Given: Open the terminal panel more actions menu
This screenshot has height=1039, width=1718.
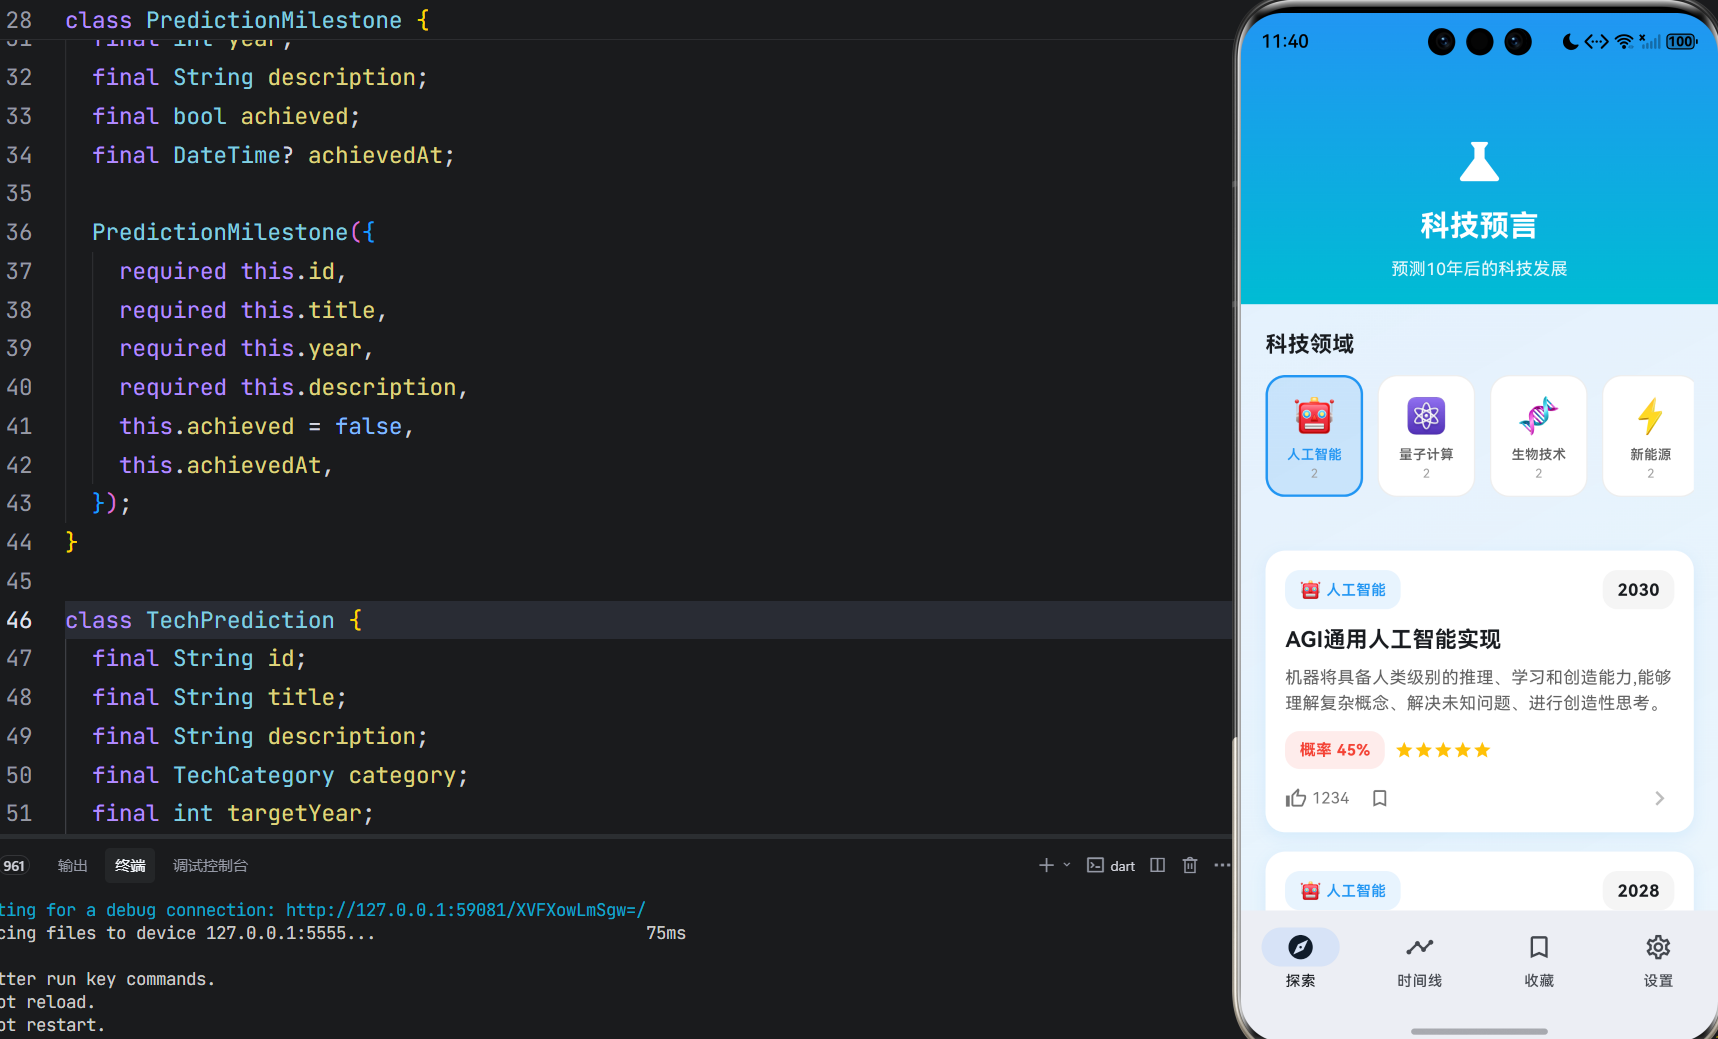Looking at the screenshot, I should (x=1222, y=865).
